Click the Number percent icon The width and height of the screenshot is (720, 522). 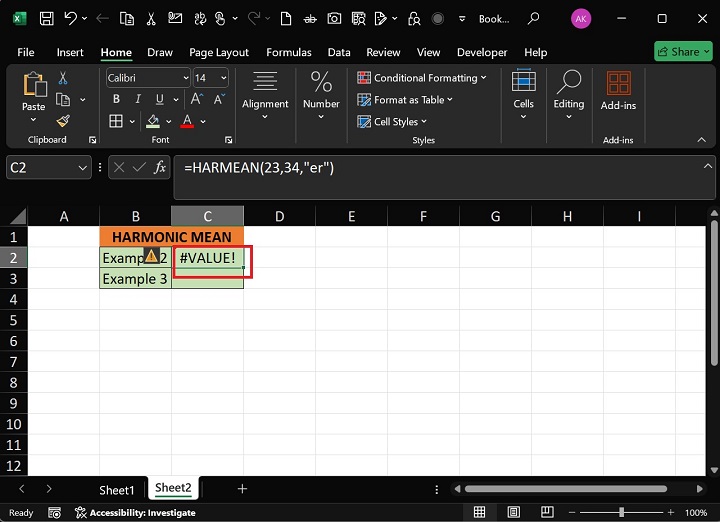click(321, 82)
